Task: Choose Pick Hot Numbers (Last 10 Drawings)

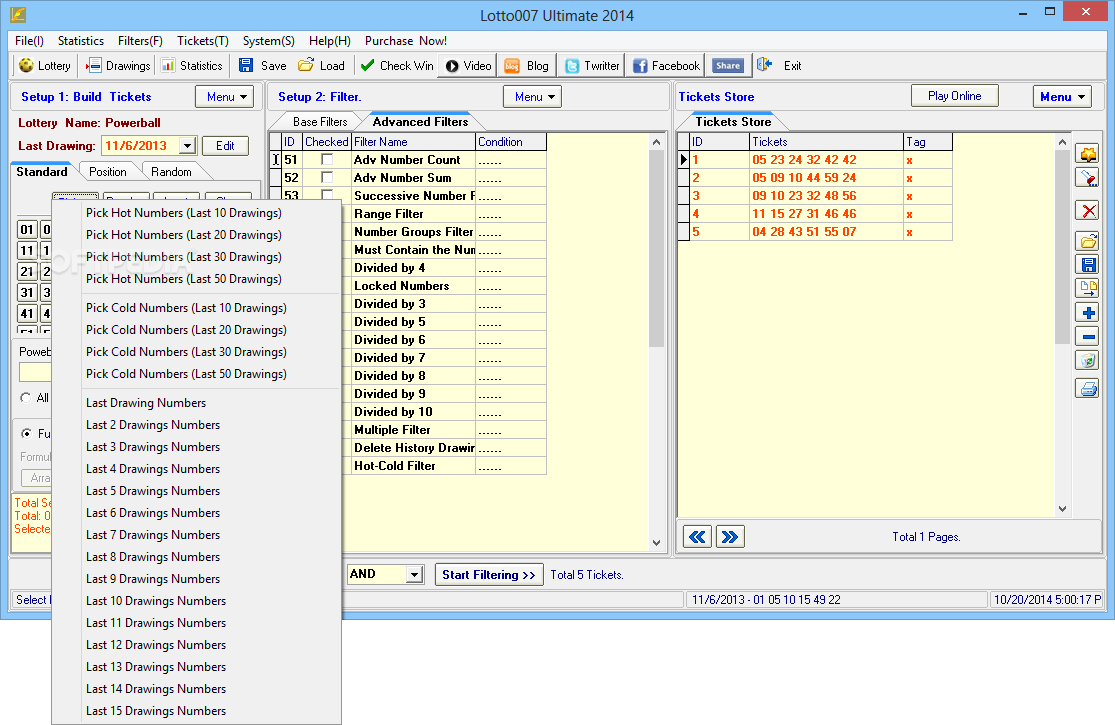Action: click(x=196, y=213)
